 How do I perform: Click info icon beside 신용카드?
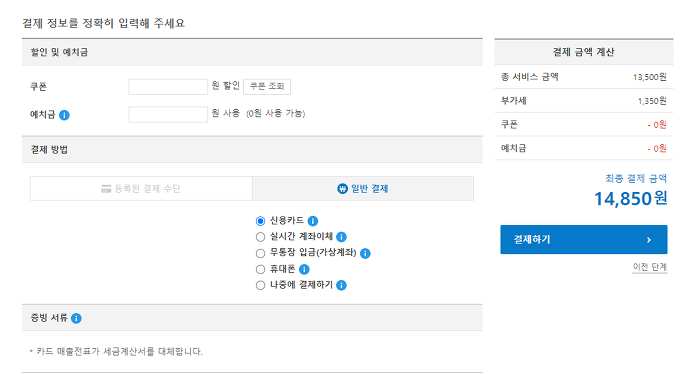[x=313, y=221]
